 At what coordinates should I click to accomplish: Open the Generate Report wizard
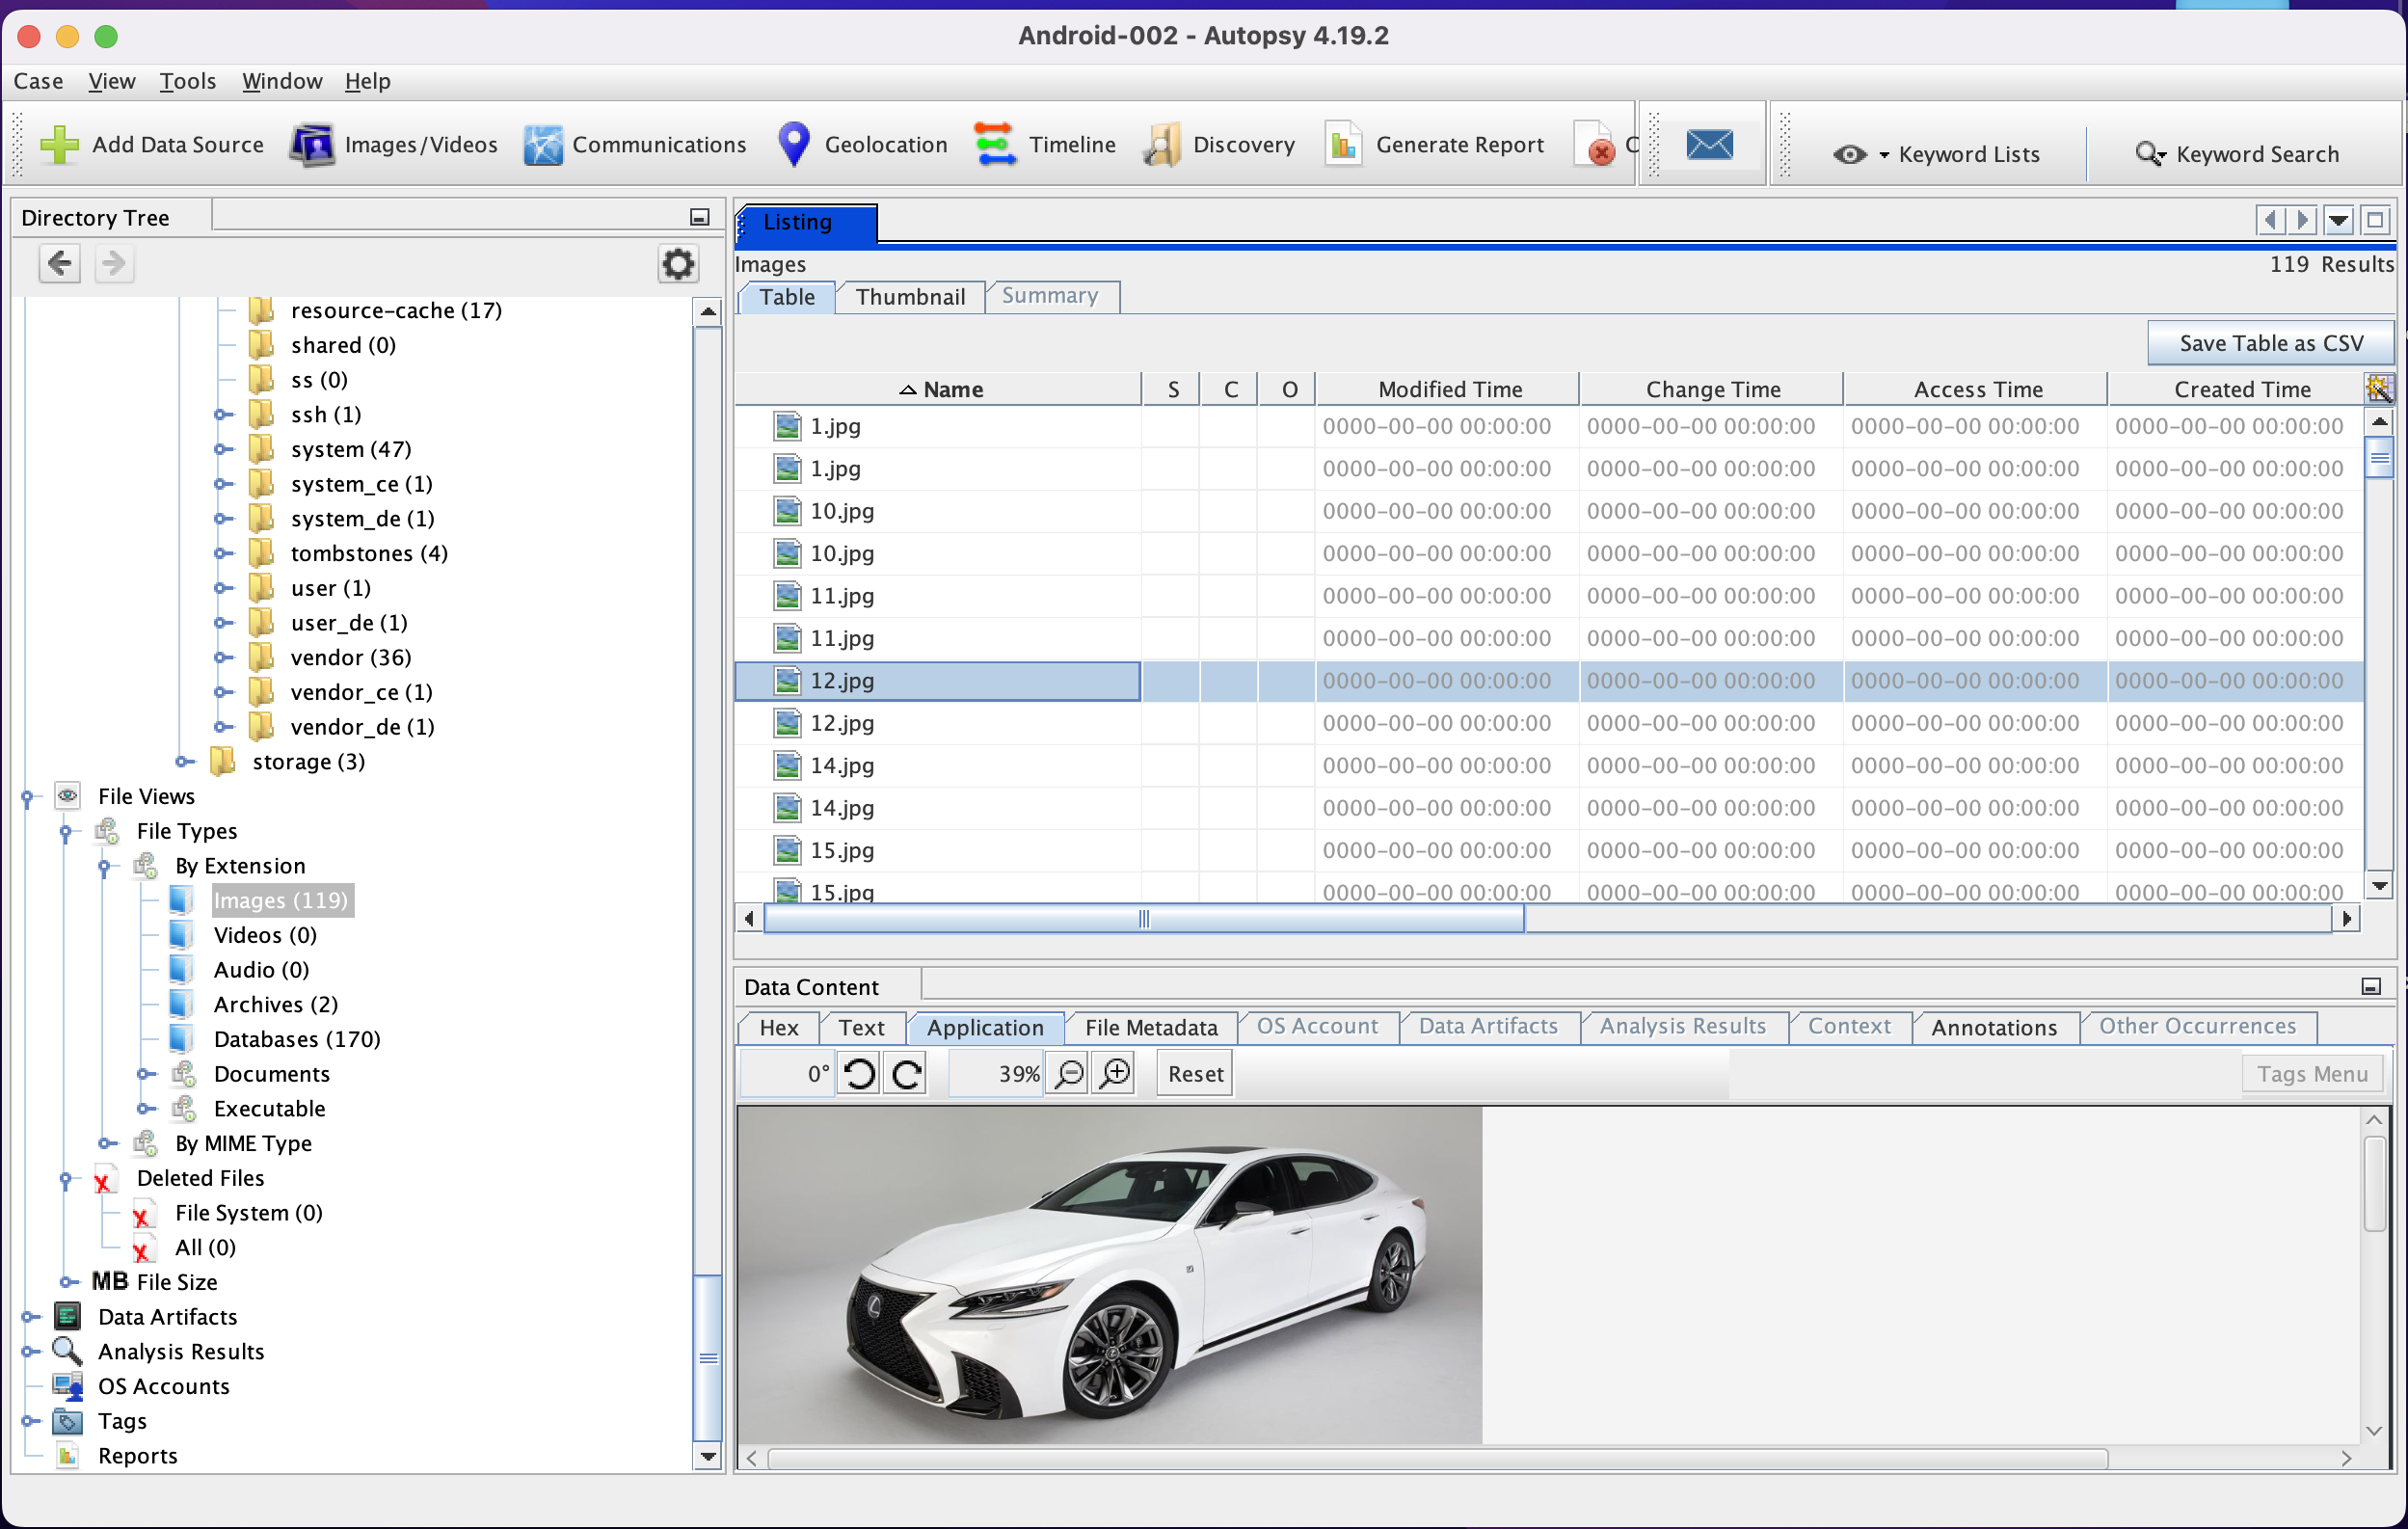1434,144
